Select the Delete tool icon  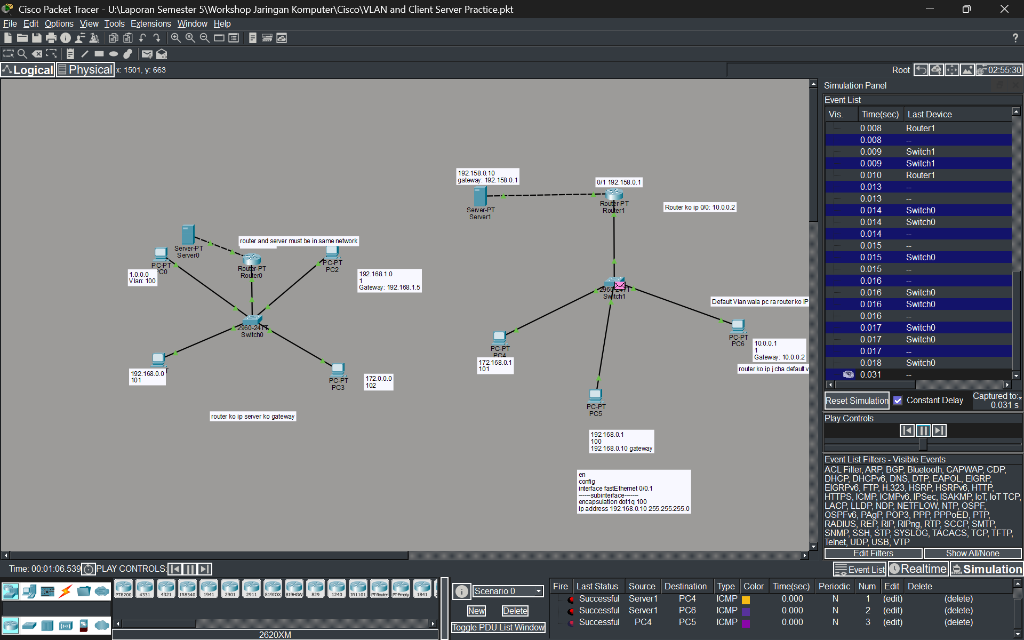pyautogui.click(x=37, y=54)
